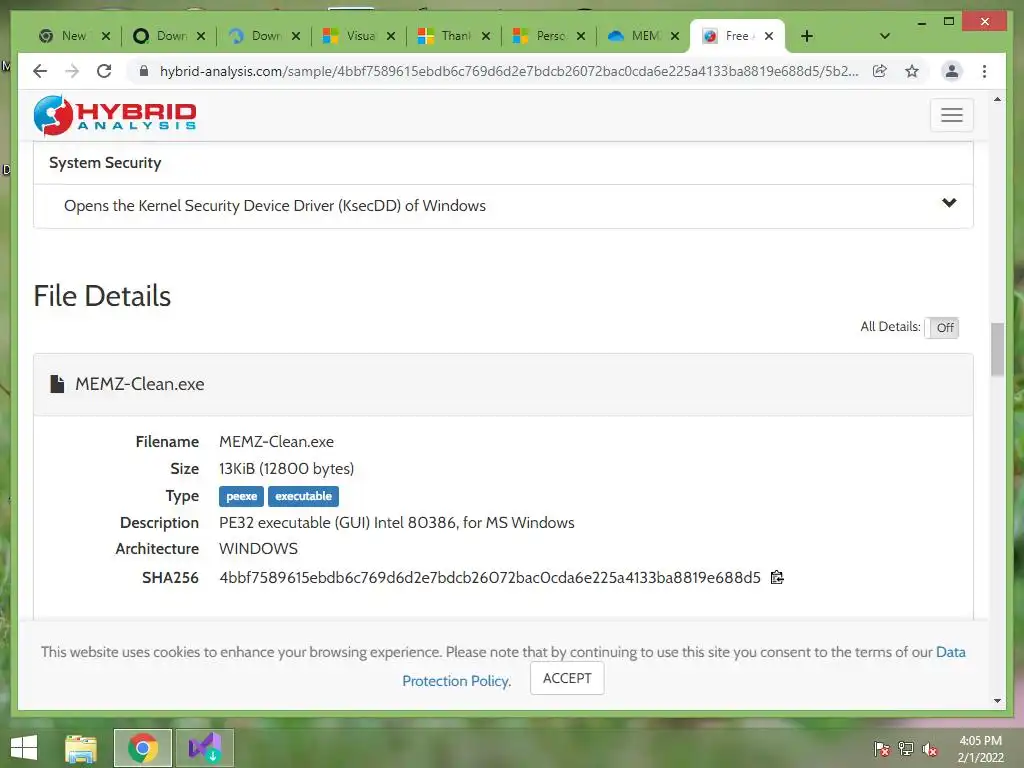Click the 'peexe' type tag
Image resolution: width=1024 pixels, height=768 pixels.
pos(242,496)
